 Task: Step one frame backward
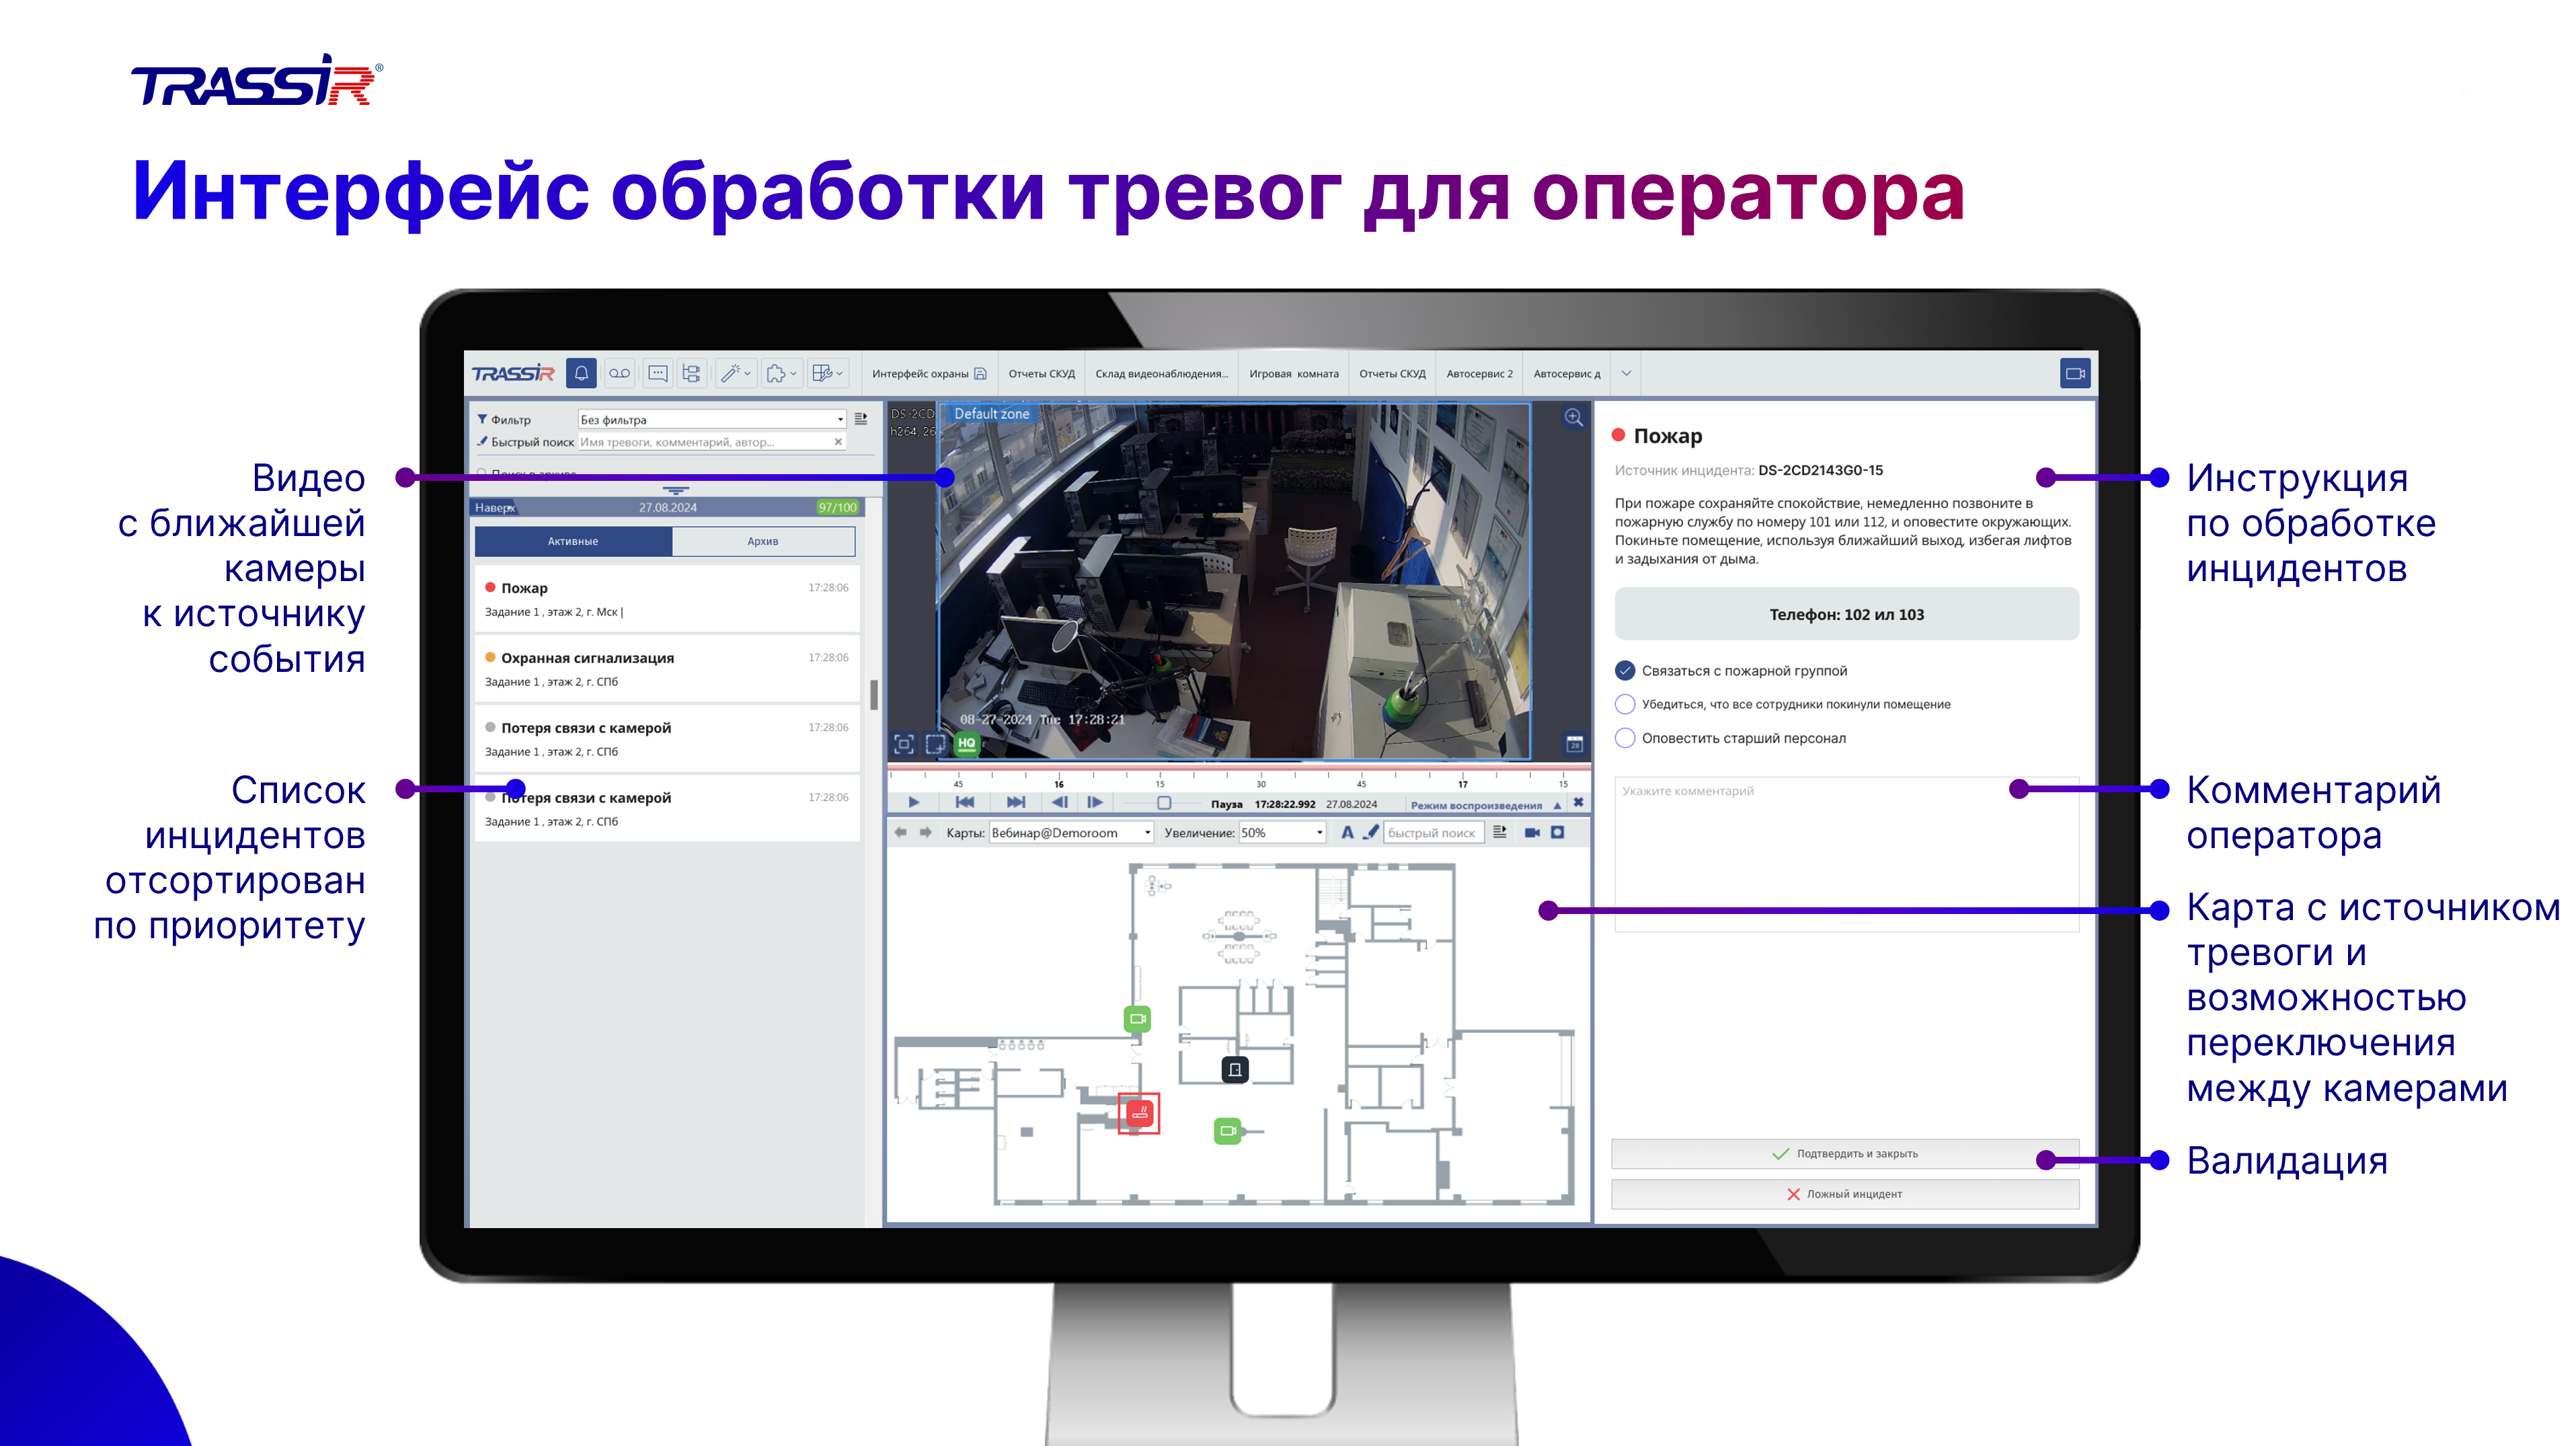point(1060,802)
